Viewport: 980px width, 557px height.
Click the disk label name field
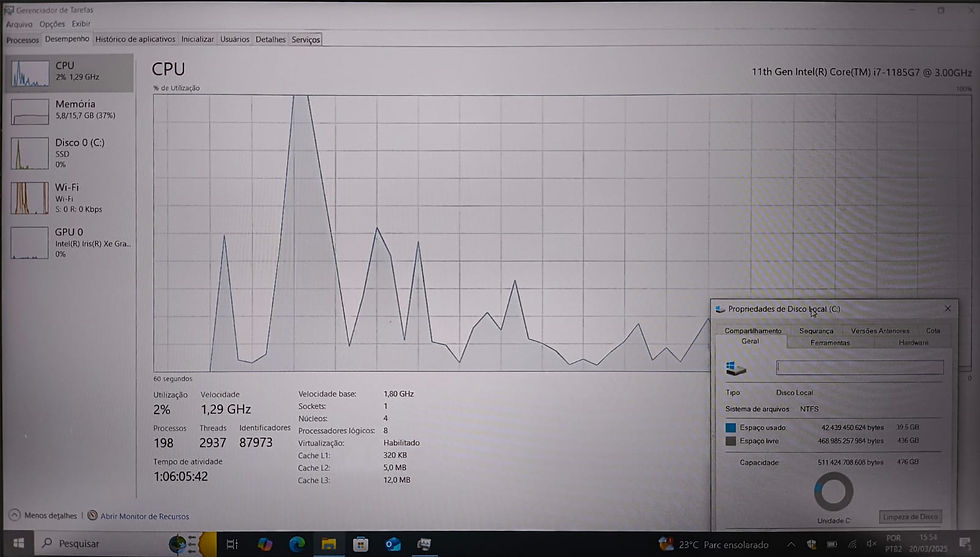pyautogui.click(x=860, y=367)
